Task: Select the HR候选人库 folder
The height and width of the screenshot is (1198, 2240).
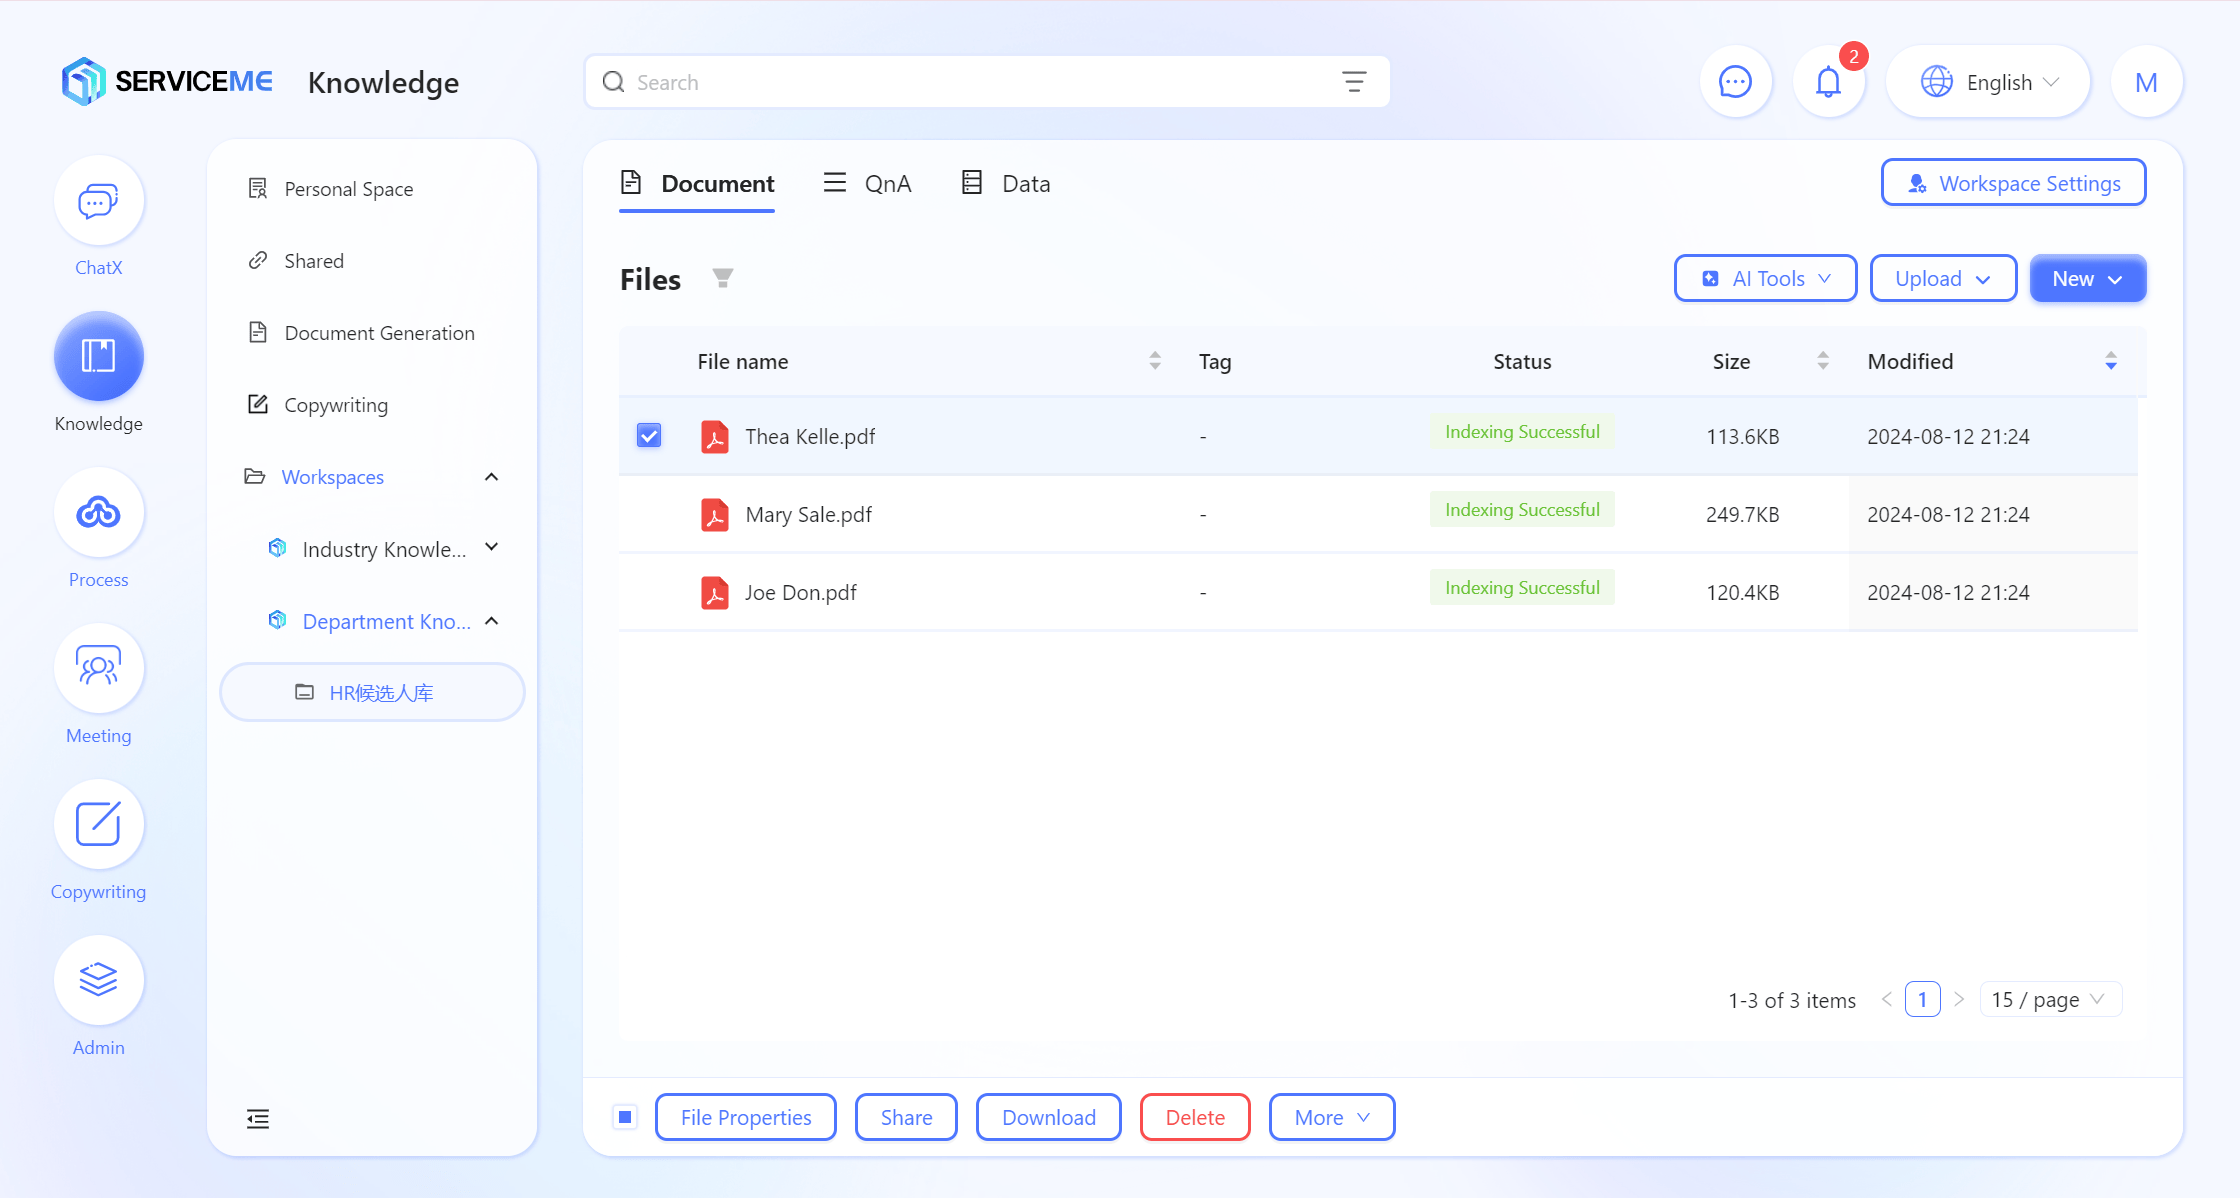Action: tap(372, 692)
